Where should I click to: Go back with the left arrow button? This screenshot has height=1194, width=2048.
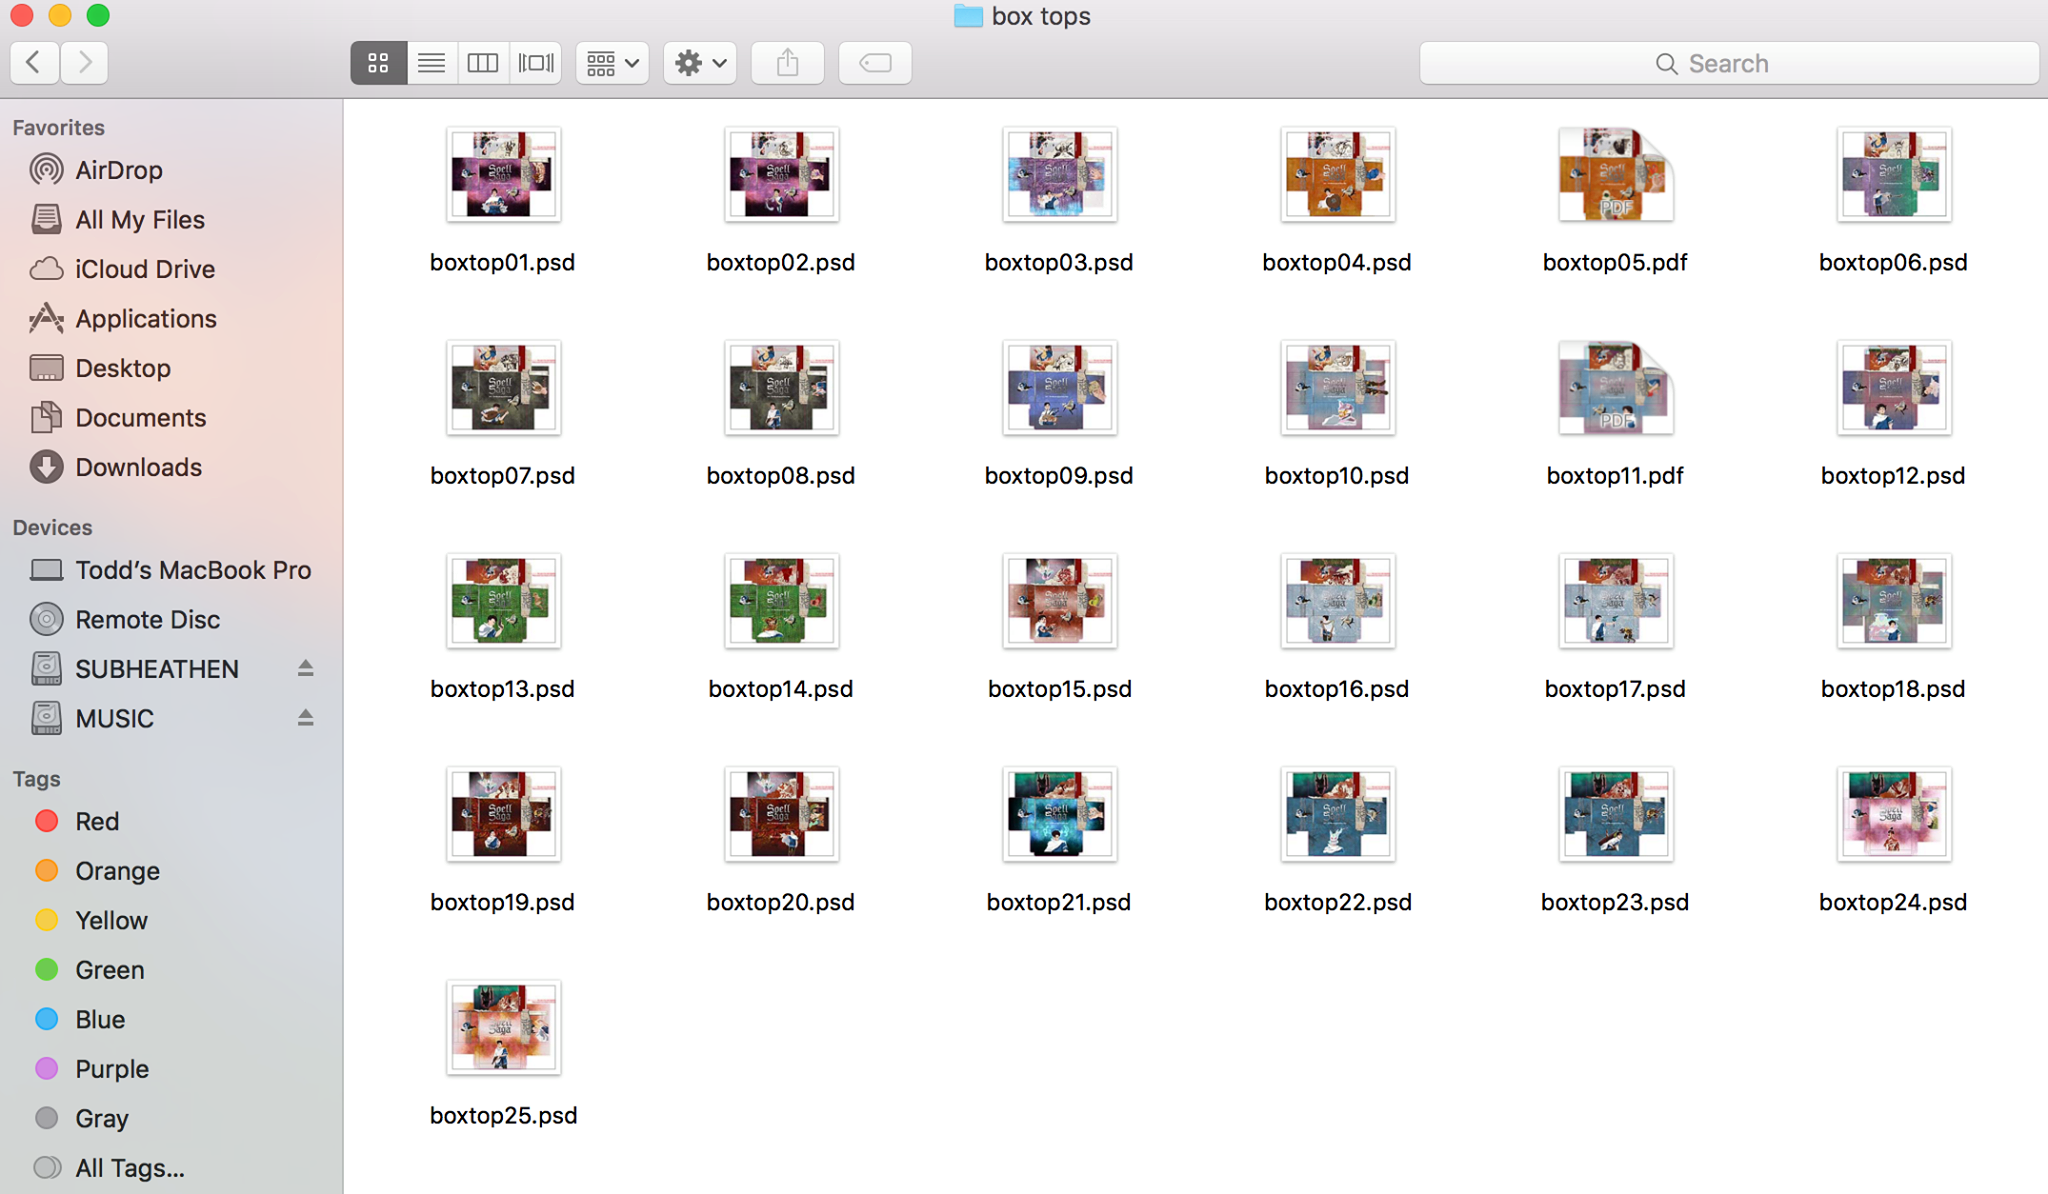35,63
